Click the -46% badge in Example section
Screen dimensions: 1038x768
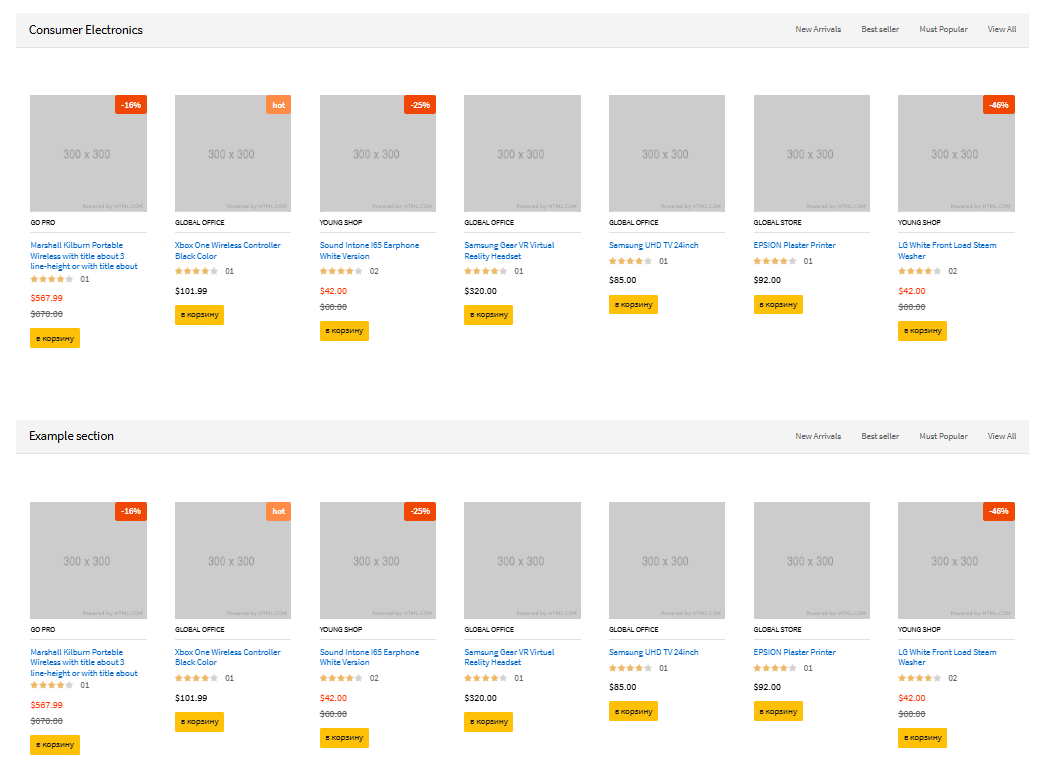tap(998, 511)
